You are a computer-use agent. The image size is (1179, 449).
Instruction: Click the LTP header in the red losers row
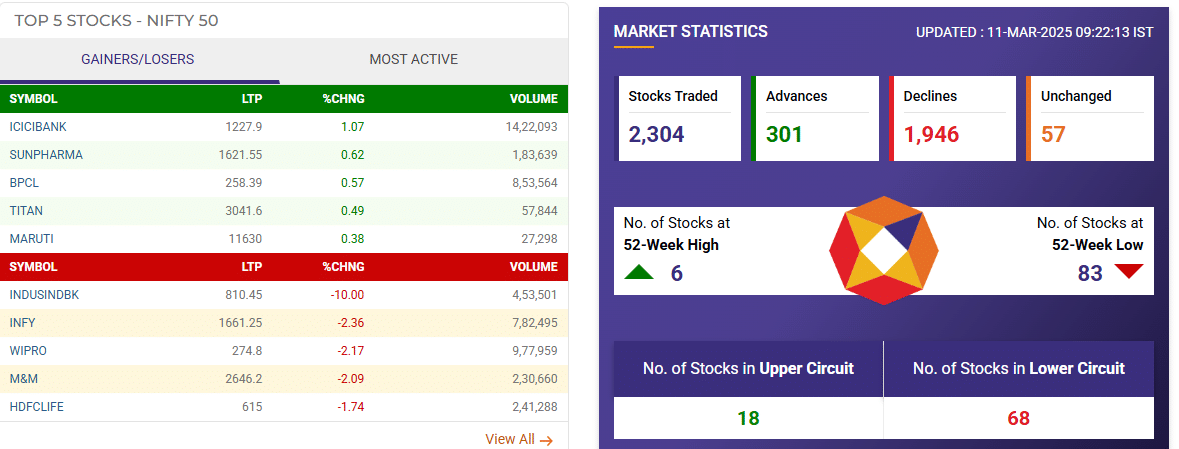(x=253, y=267)
